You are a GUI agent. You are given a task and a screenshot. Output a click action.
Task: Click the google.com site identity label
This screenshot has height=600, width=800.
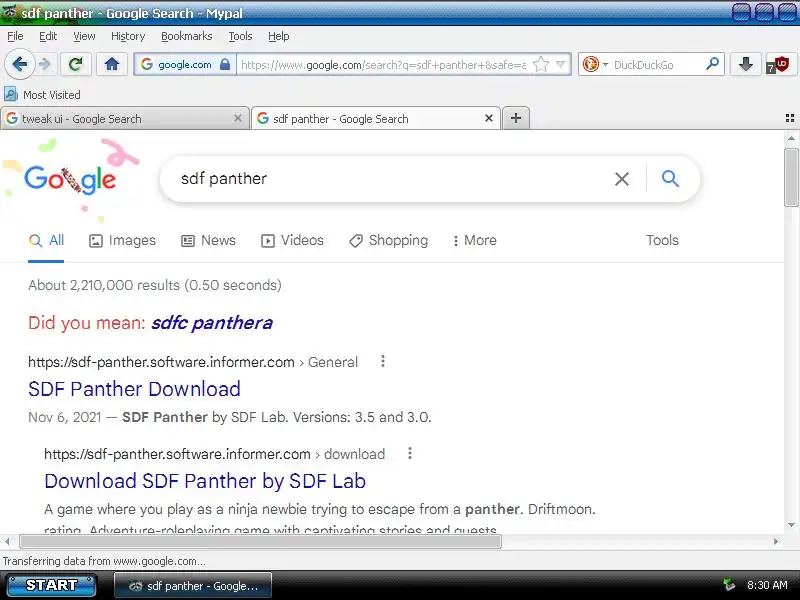pos(185,65)
